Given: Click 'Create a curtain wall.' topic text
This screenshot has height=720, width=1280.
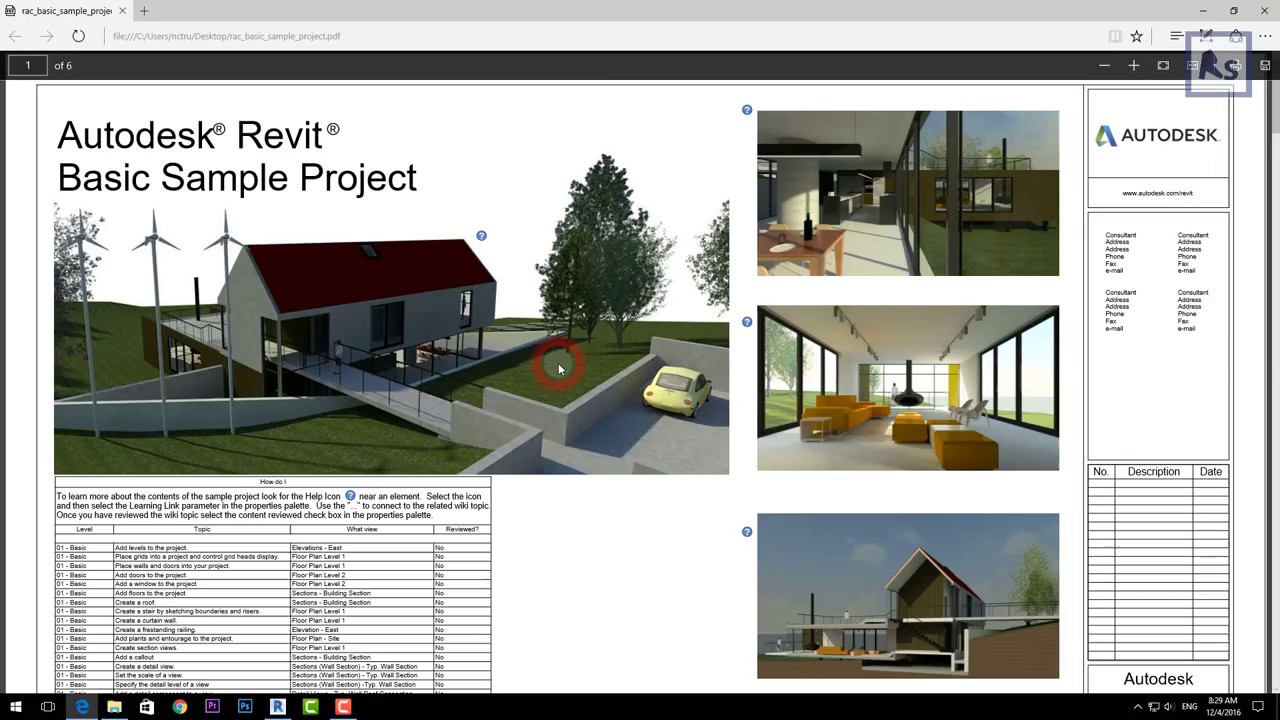Looking at the screenshot, I should [146, 621].
